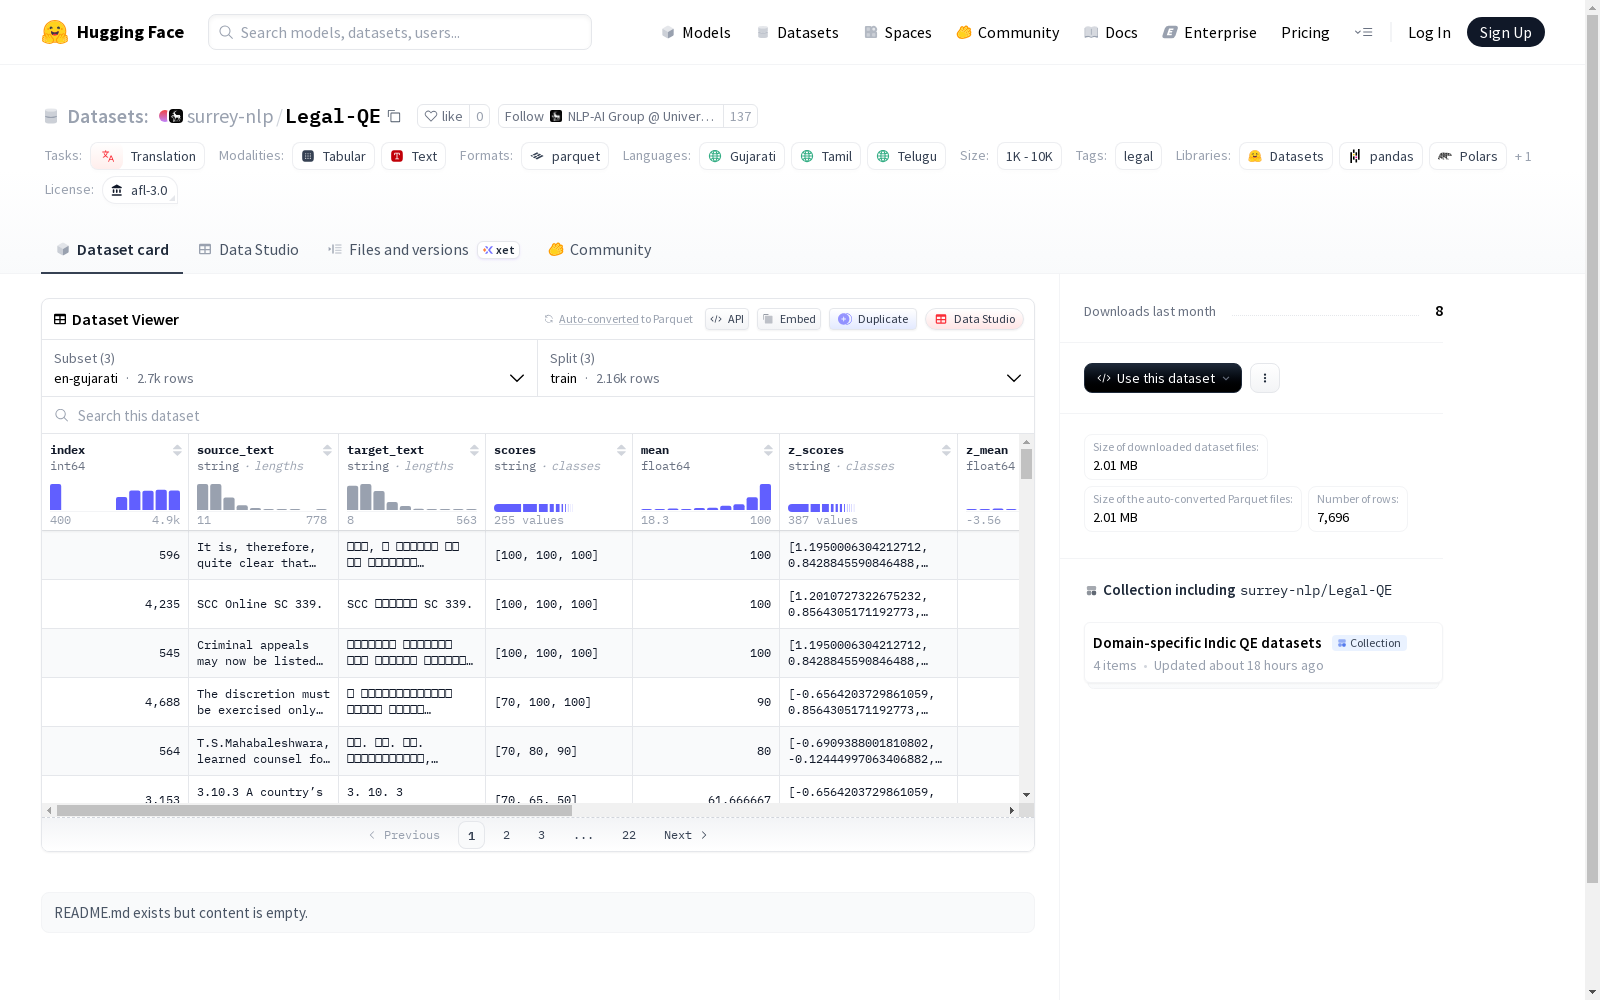Viewport: 1600px width, 1000px height.
Task: Click the Log In link
Action: pos(1429,32)
